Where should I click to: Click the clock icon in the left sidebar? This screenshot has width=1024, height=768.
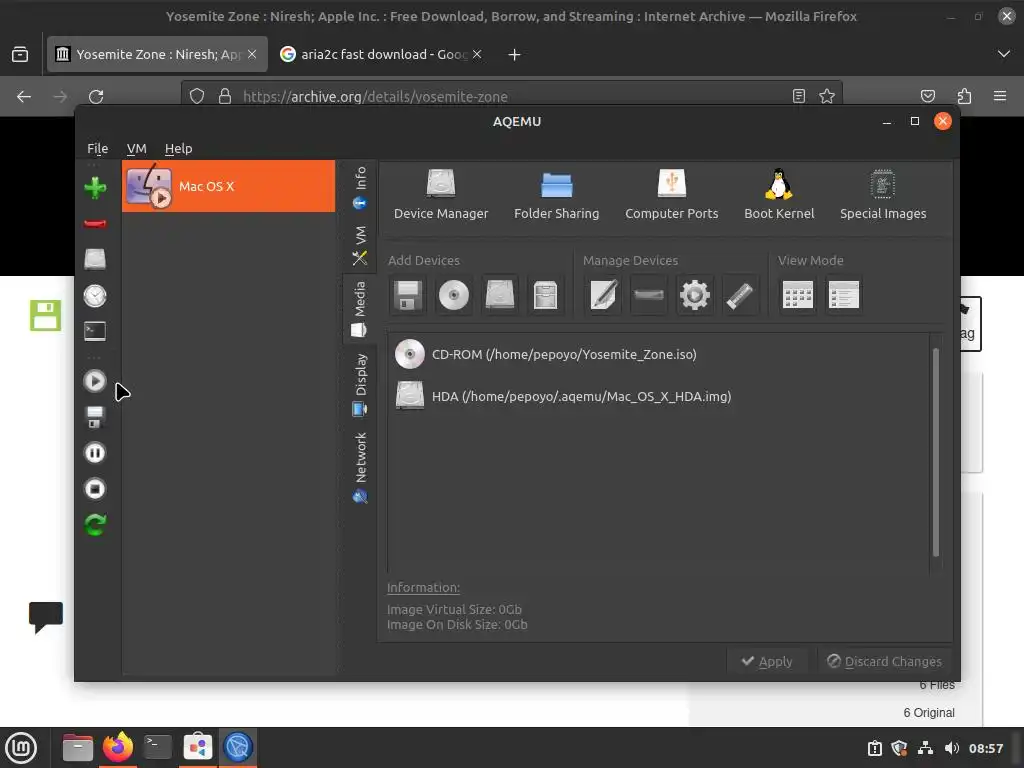click(x=95, y=295)
